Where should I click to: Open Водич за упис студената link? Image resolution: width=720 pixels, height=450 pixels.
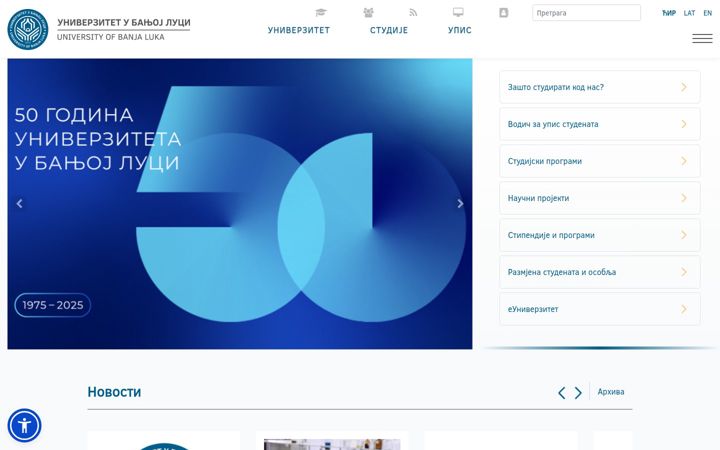tap(600, 124)
